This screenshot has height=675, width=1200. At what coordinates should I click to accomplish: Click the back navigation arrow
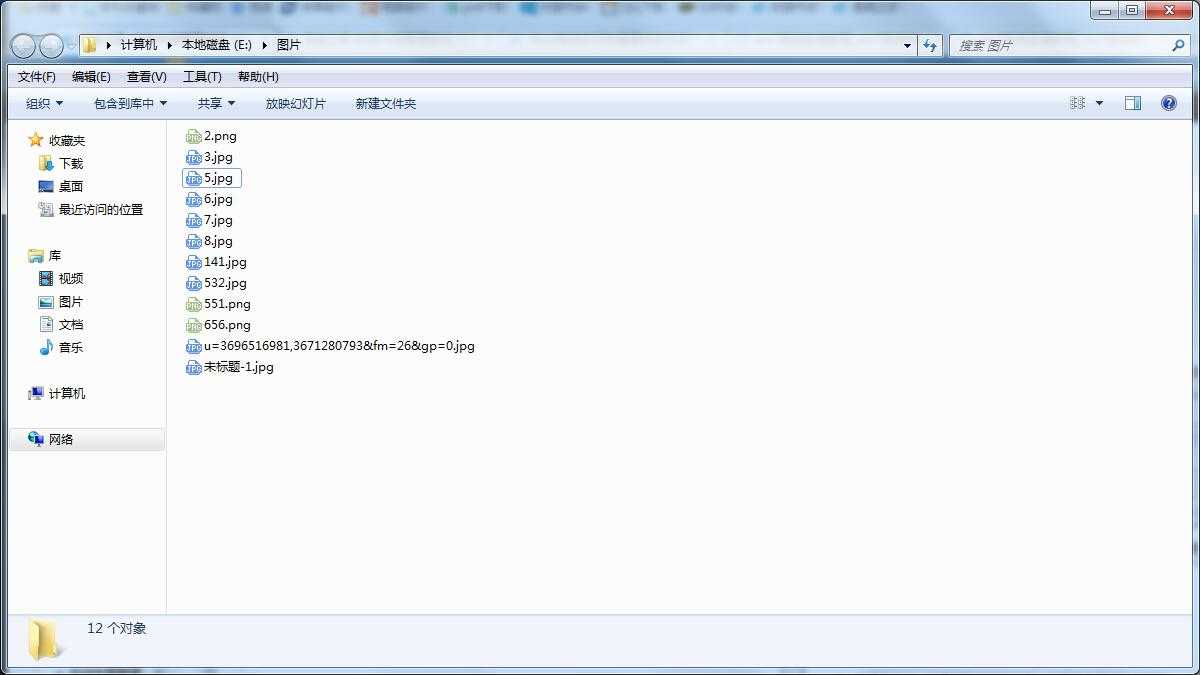22,45
